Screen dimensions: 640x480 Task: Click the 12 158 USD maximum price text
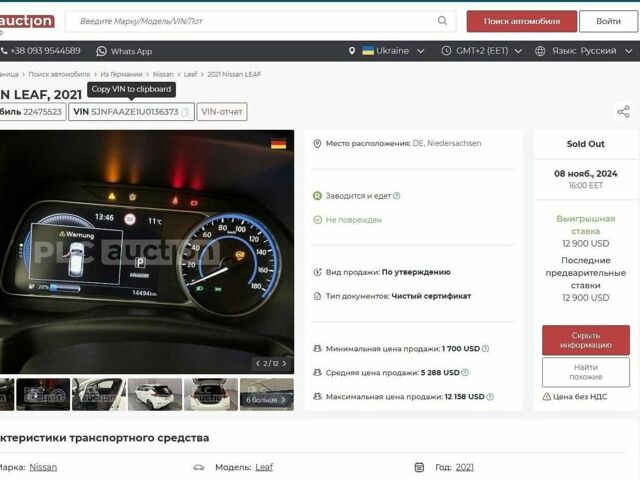[x=464, y=397]
